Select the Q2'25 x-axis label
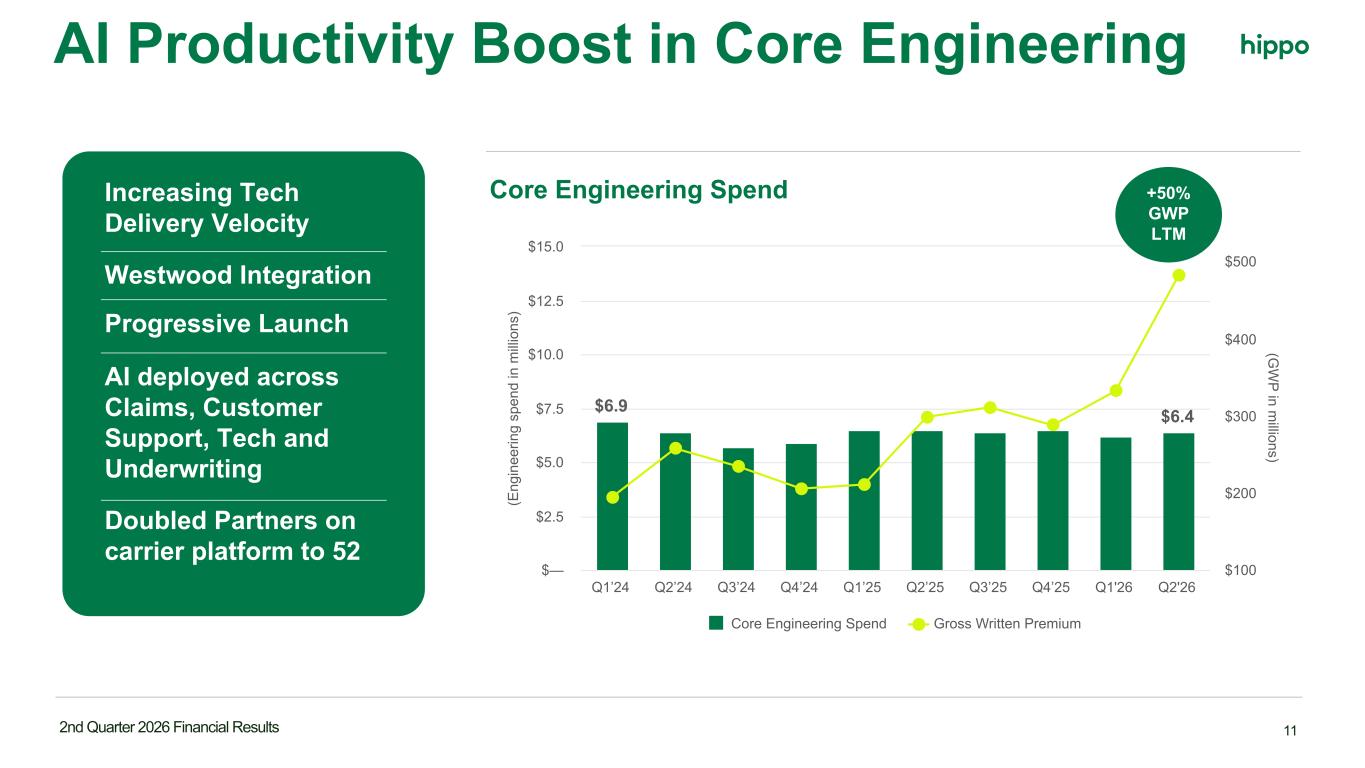Screen dimensions: 1365x768 coord(927,587)
